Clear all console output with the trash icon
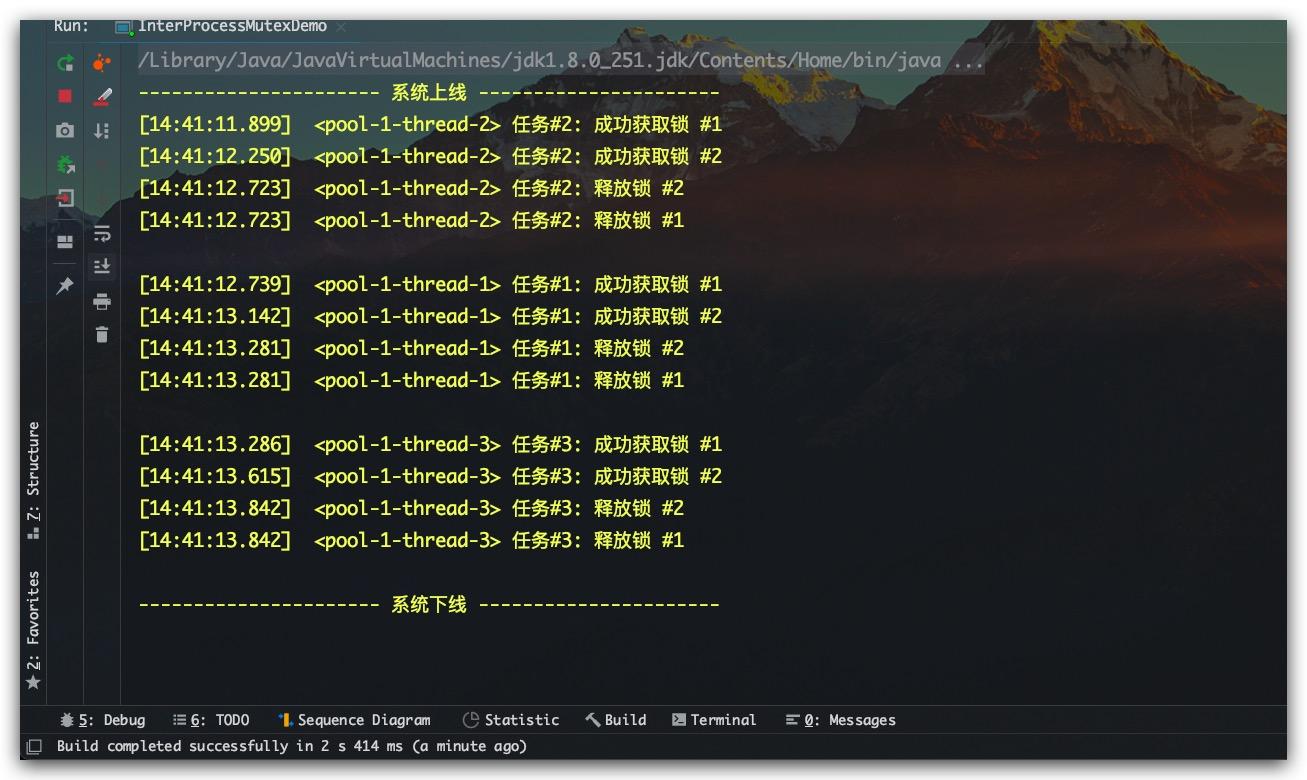 (x=101, y=335)
